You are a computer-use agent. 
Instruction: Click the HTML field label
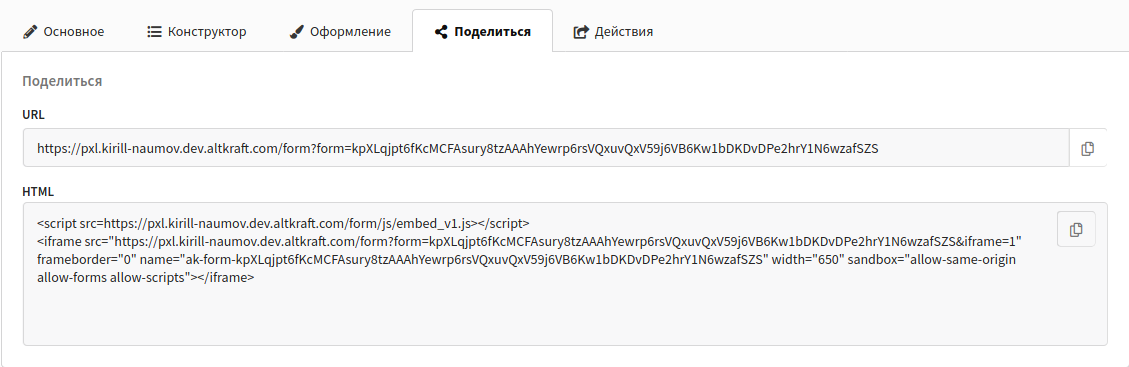[38, 191]
